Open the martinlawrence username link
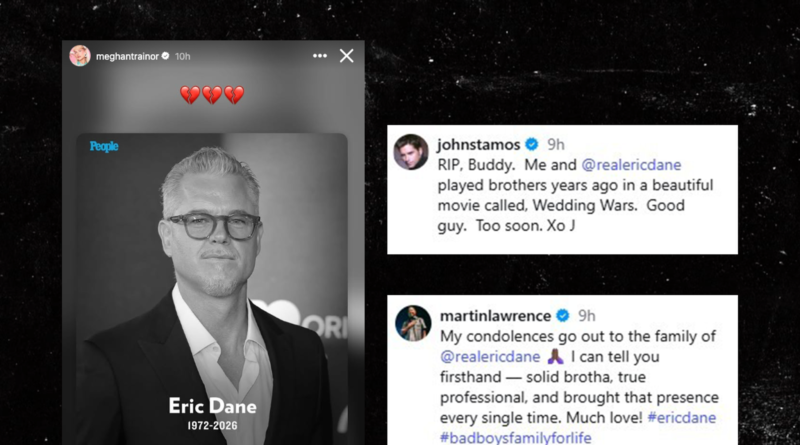The width and height of the screenshot is (800, 445). coord(495,316)
